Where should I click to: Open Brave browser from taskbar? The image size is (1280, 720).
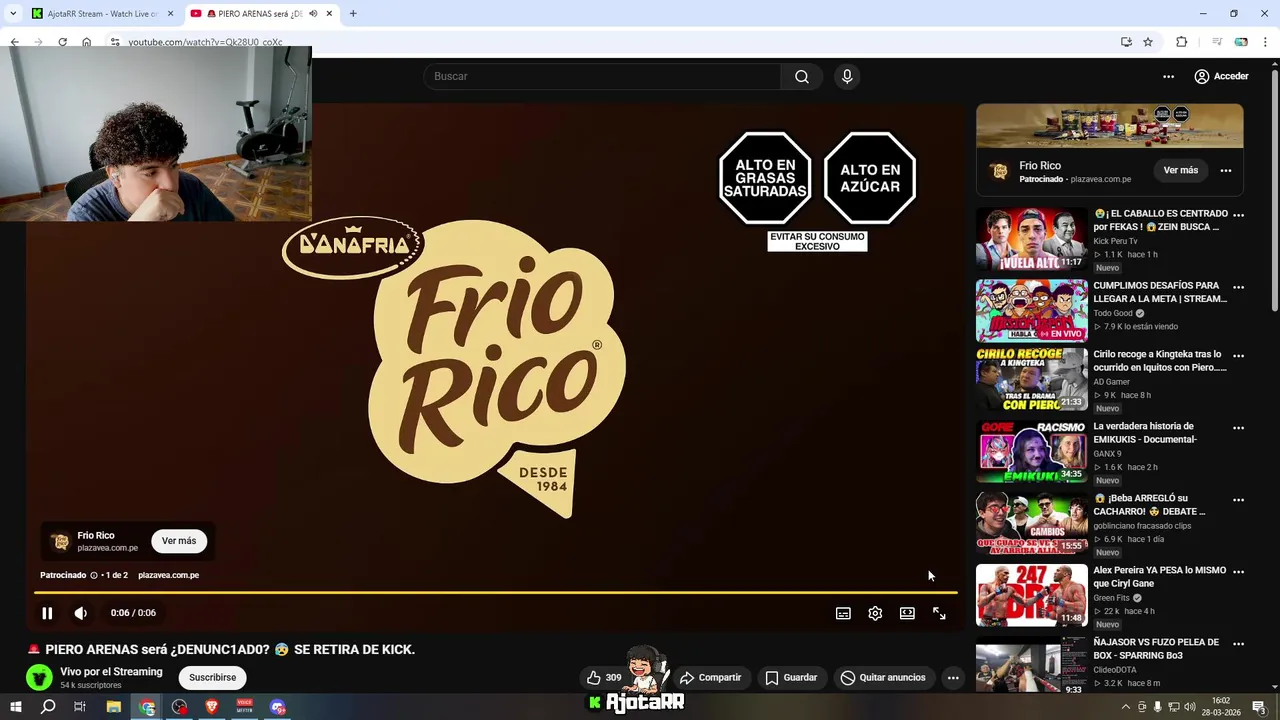(x=212, y=707)
